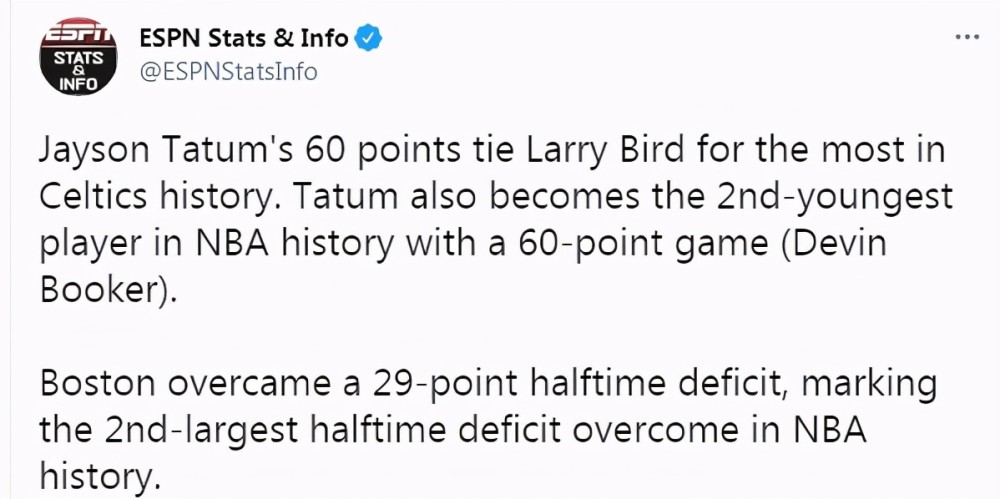This screenshot has width=1000, height=499.
Task: Select the word "Celtics" in the tweet text
Action: coord(93,197)
